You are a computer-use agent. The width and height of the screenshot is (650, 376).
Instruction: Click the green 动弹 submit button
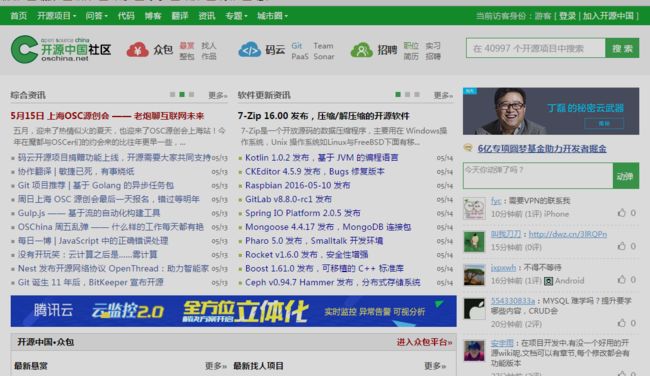click(x=626, y=176)
